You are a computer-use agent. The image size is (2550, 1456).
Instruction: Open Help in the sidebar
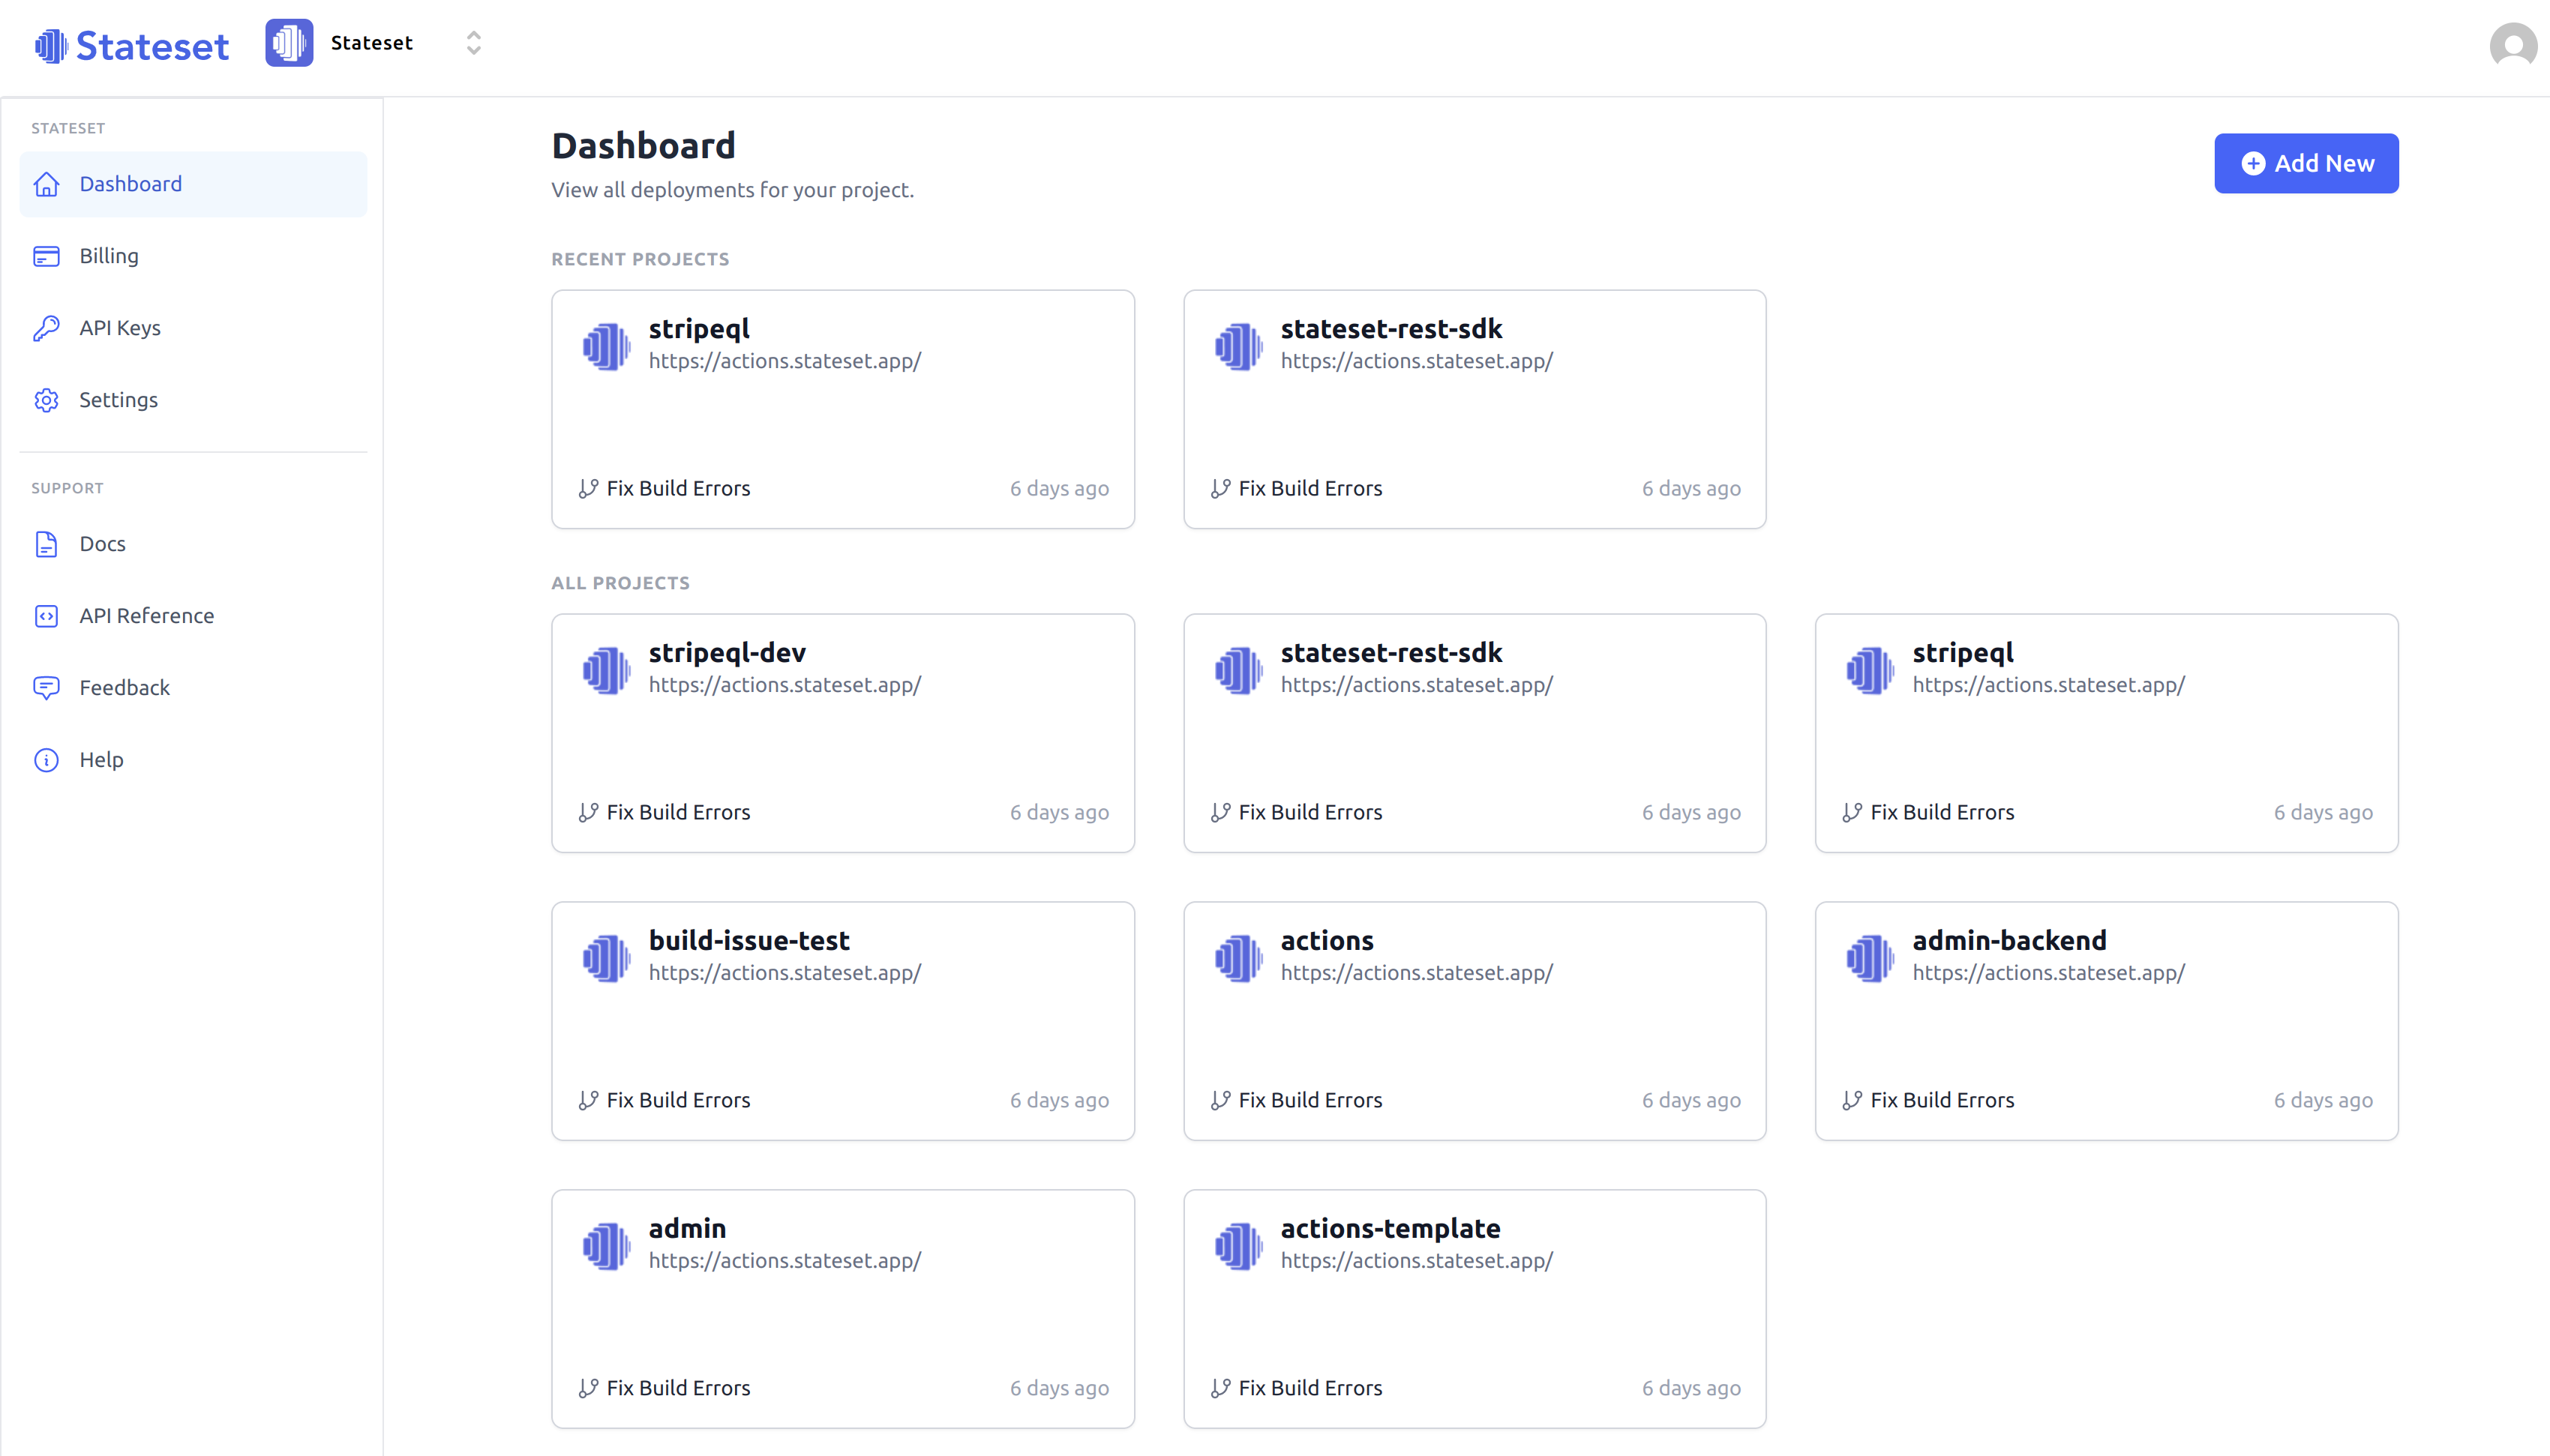193,760
